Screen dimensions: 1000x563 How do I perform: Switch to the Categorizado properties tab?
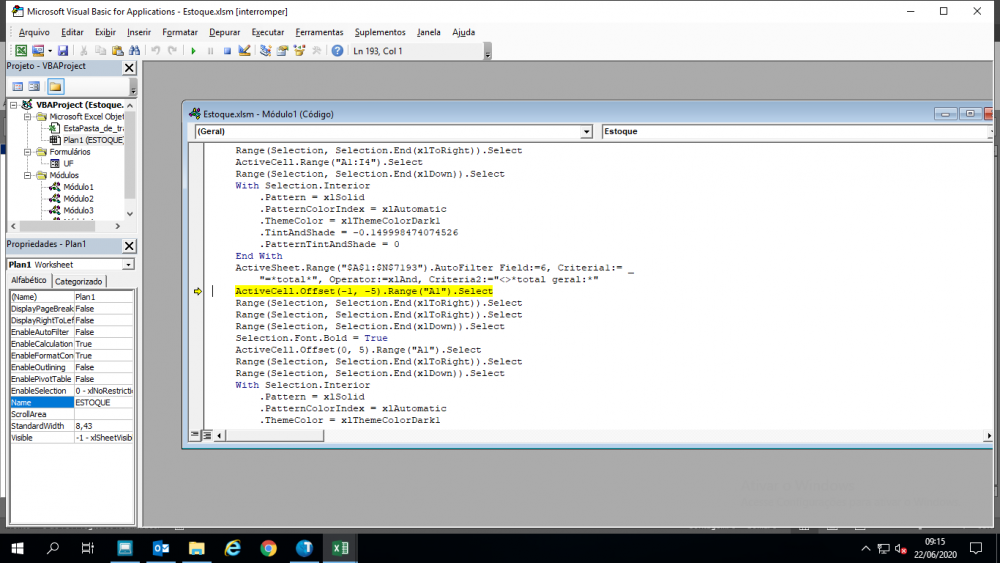[78, 282]
